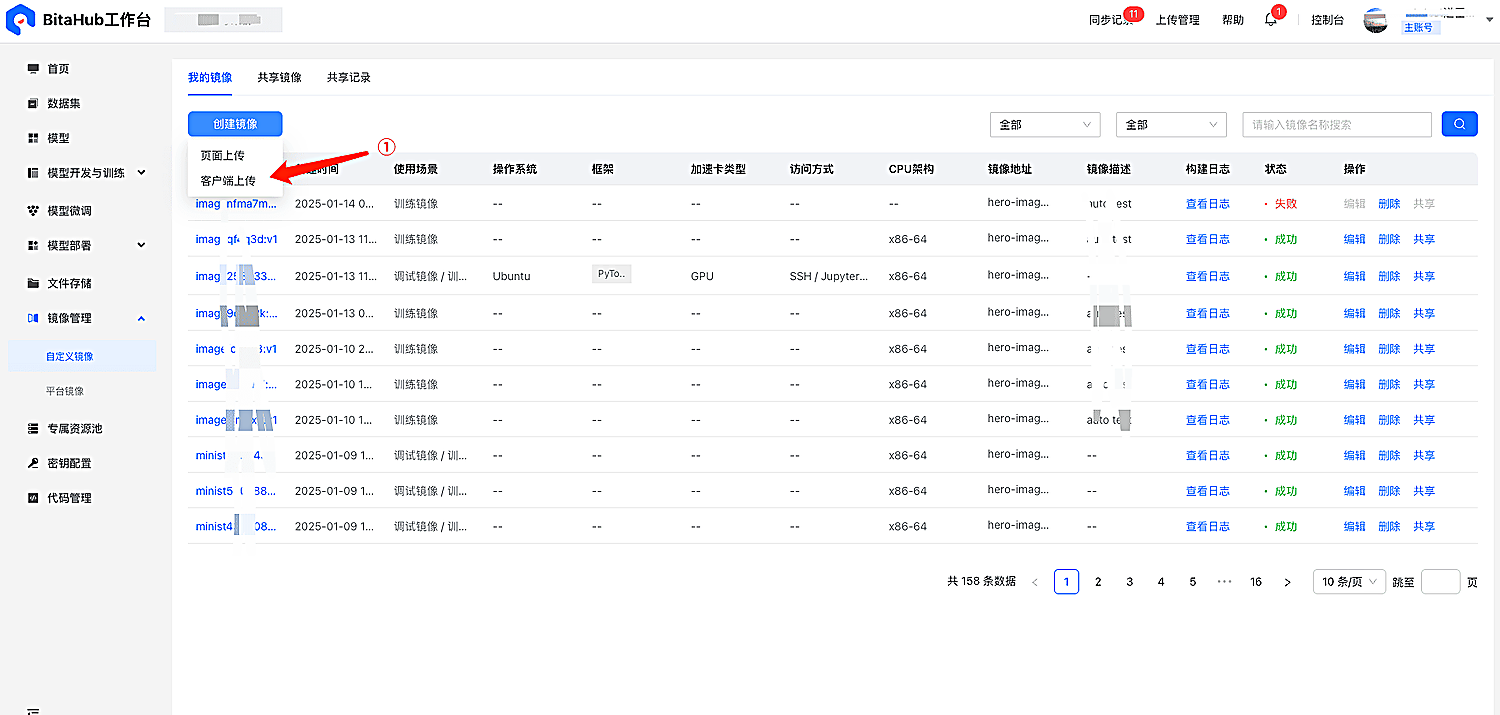Select the 文件存储 folder icon

click(33, 283)
